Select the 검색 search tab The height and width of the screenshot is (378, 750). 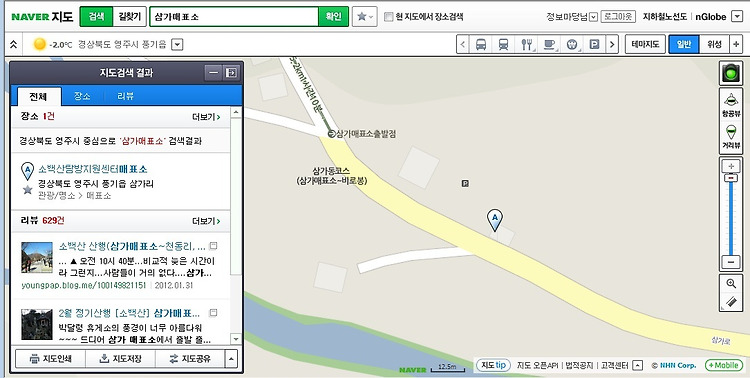(96, 17)
